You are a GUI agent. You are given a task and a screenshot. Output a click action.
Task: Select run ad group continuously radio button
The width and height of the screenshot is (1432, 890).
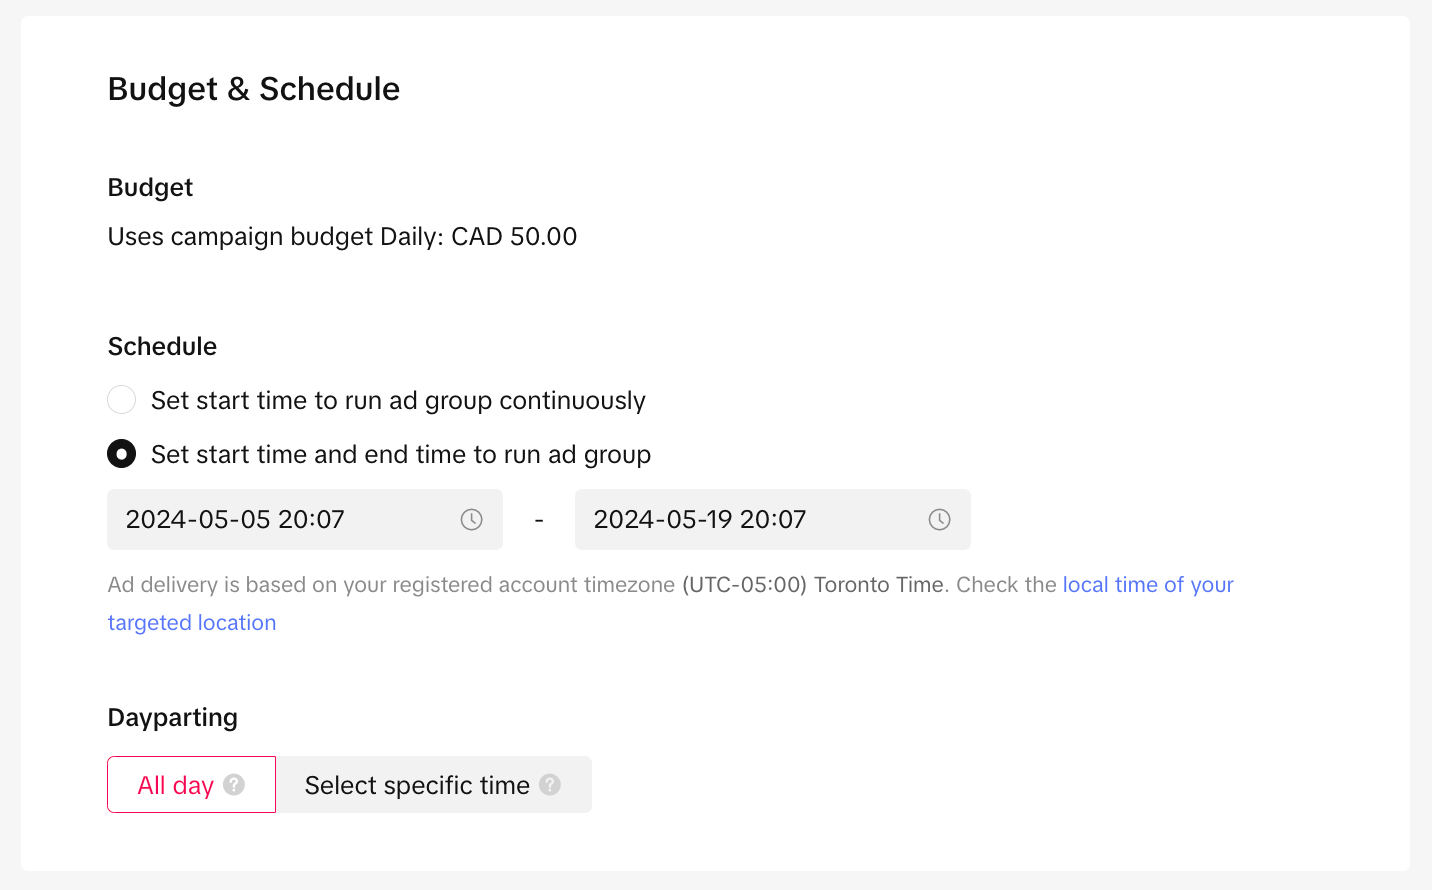click(122, 400)
